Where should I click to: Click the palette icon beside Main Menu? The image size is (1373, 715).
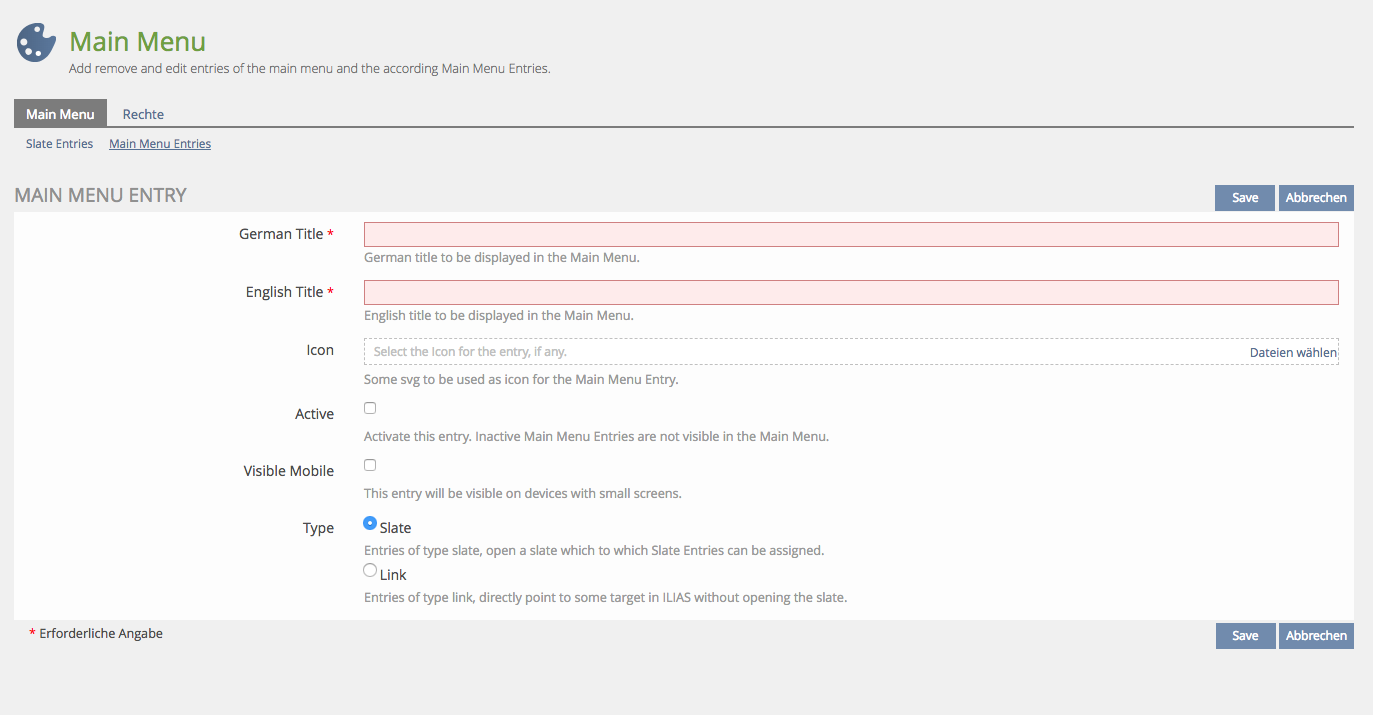coord(37,43)
